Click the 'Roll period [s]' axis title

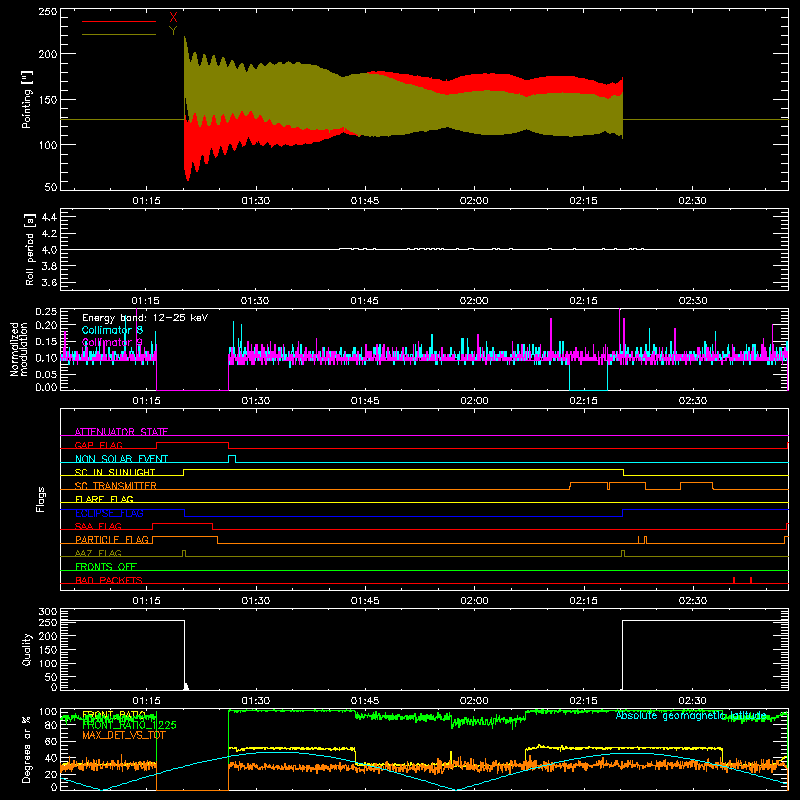tap(29, 249)
